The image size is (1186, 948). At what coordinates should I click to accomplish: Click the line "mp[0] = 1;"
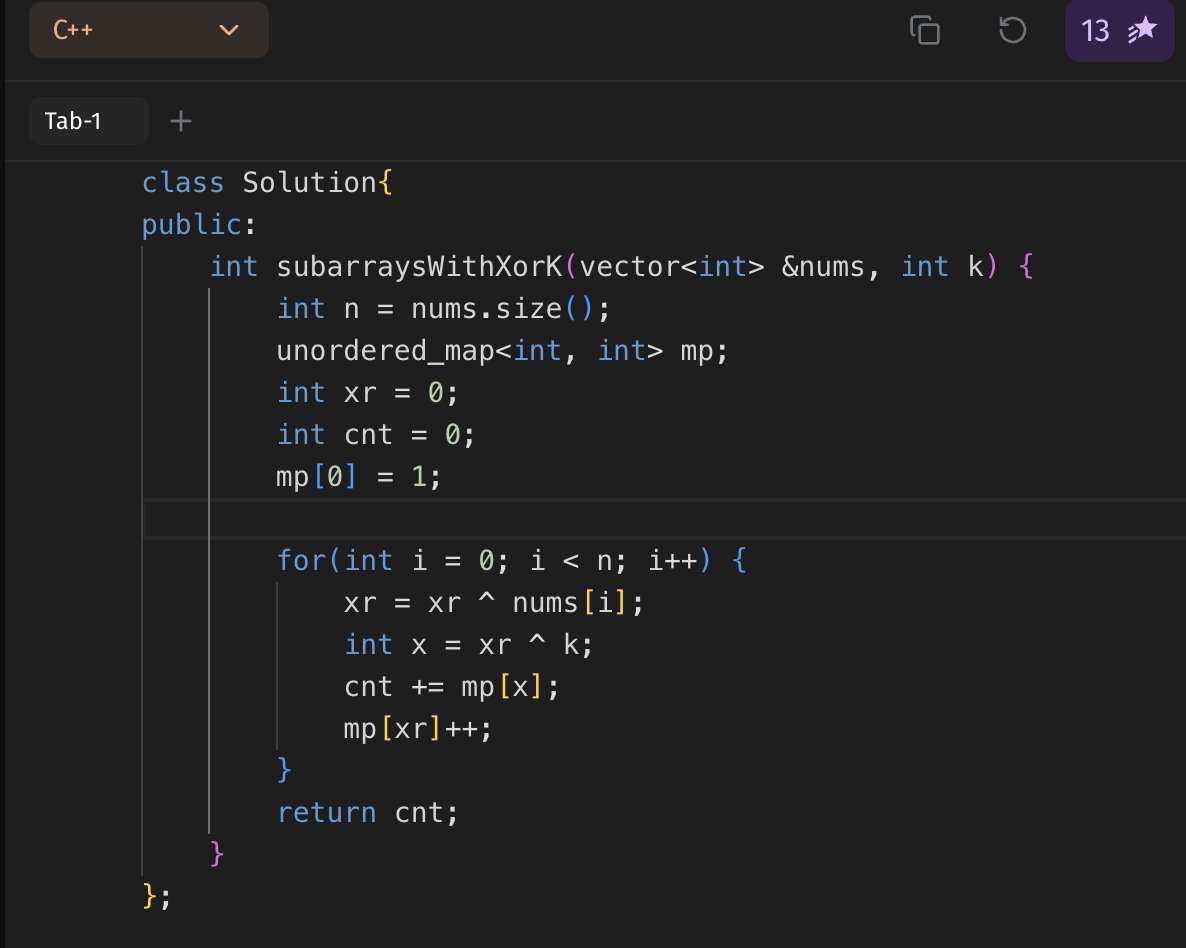click(359, 477)
